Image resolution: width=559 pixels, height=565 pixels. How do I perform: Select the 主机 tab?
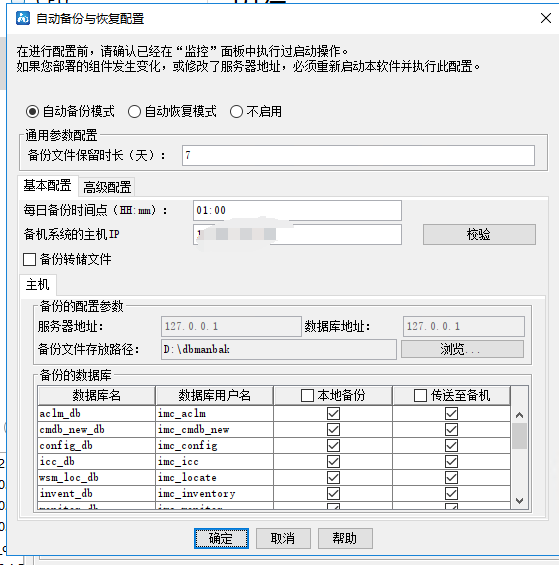pyautogui.click(x=37, y=285)
